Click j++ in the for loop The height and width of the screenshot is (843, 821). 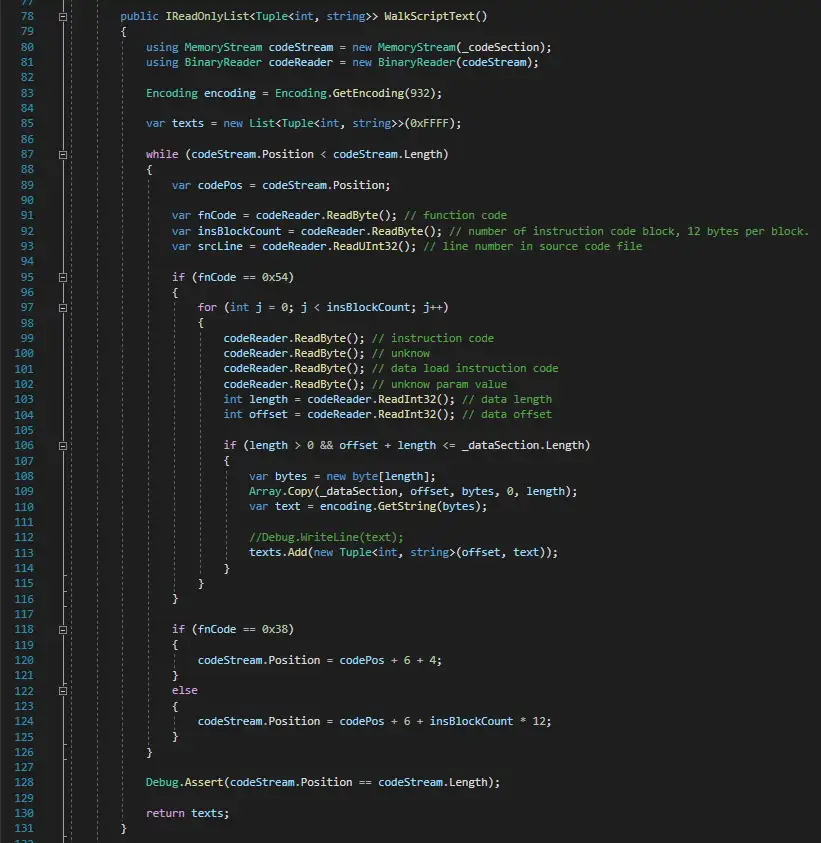click(x=433, y=308)
